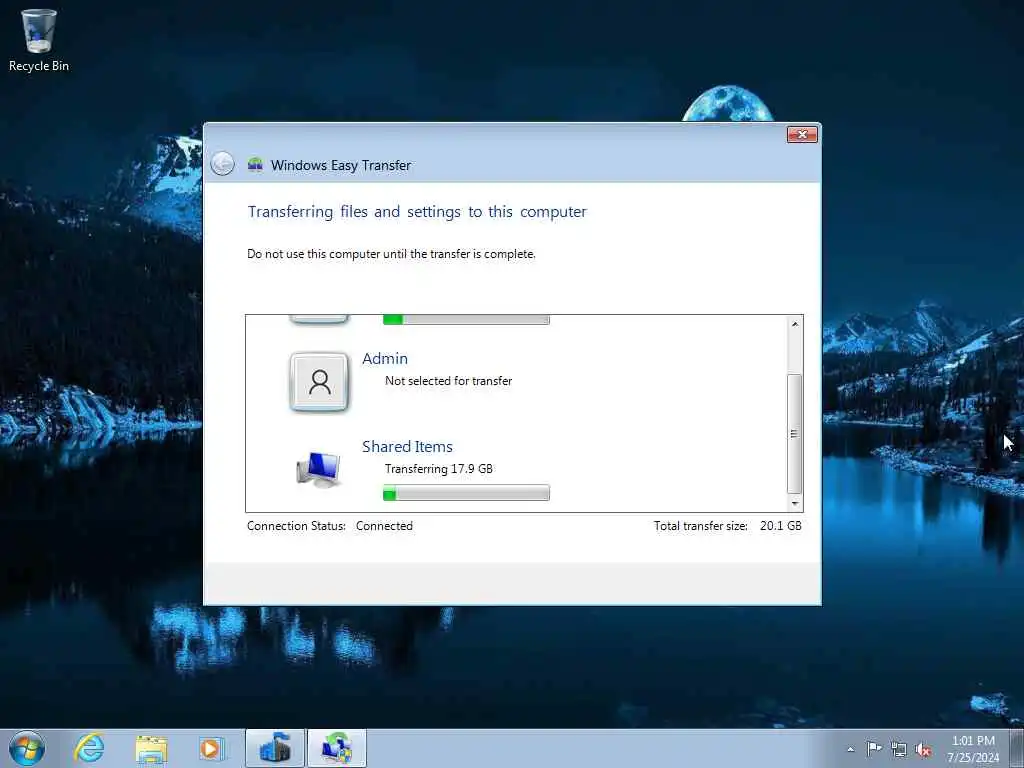Click the 'Total transfer size:' label
The image size is (1024, 768).
click(x=701, y=526)
